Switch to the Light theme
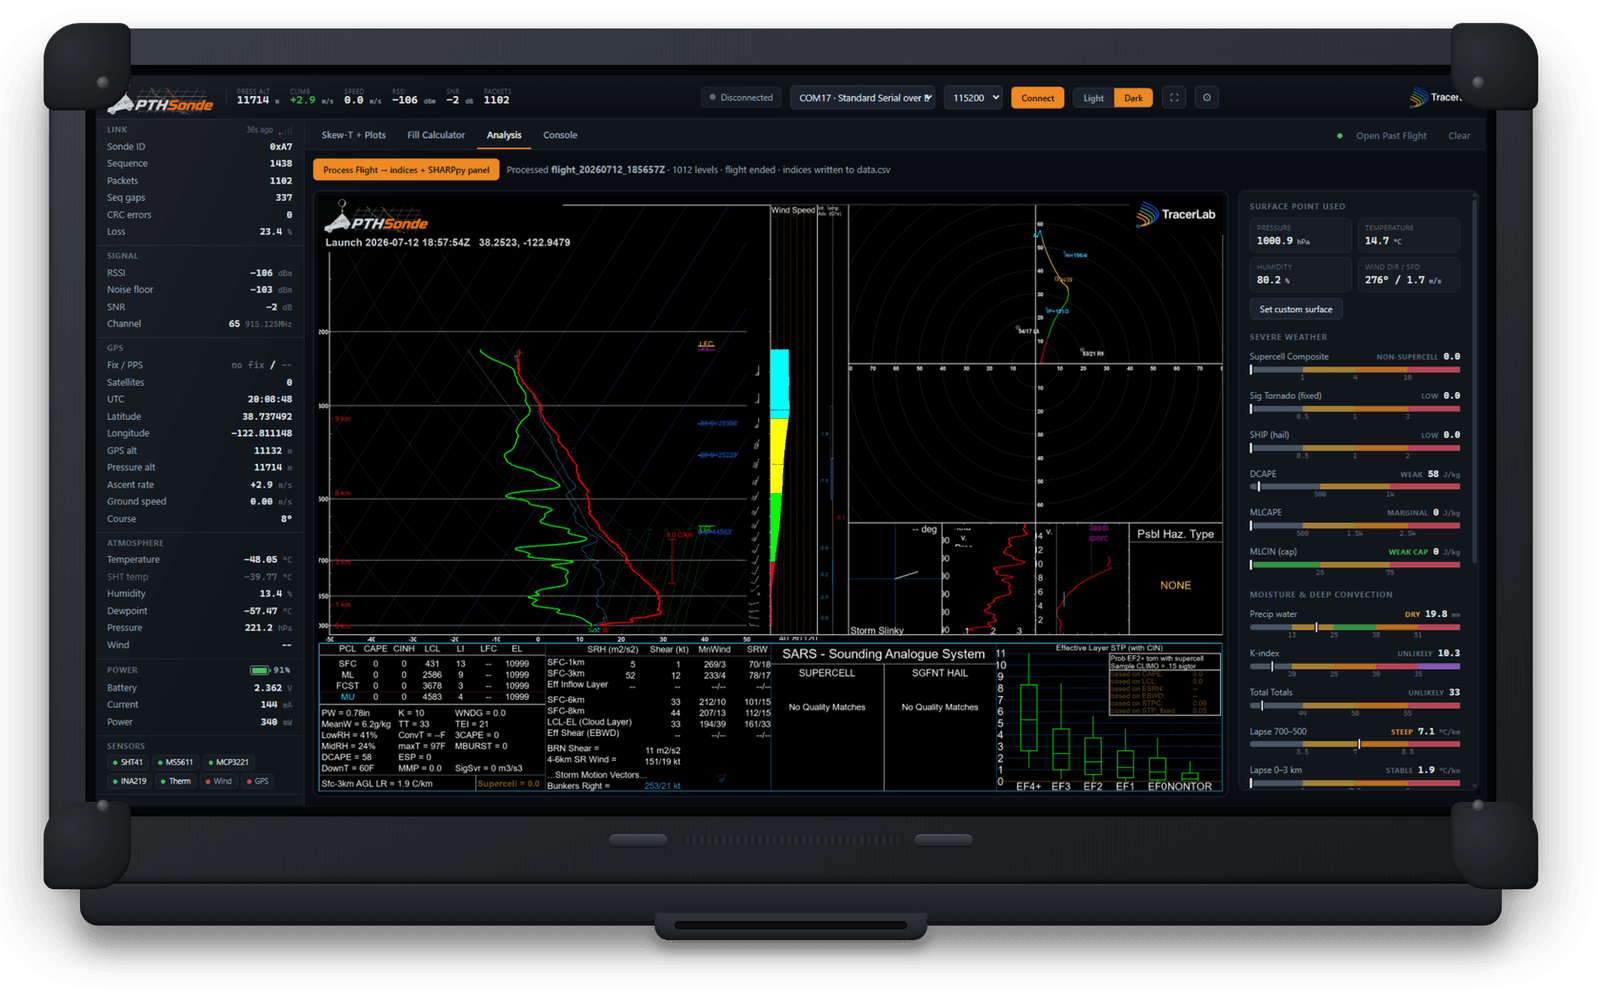 tap(1093, 98)
